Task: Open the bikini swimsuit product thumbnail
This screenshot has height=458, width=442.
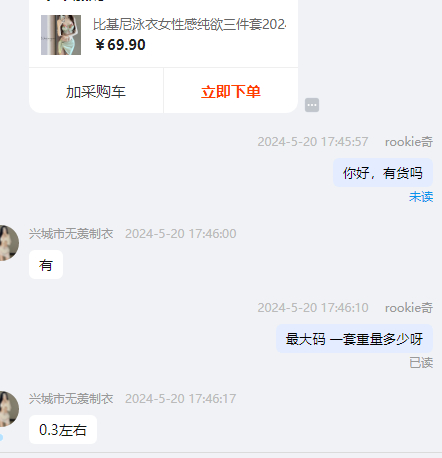Action: coord(61,35)
